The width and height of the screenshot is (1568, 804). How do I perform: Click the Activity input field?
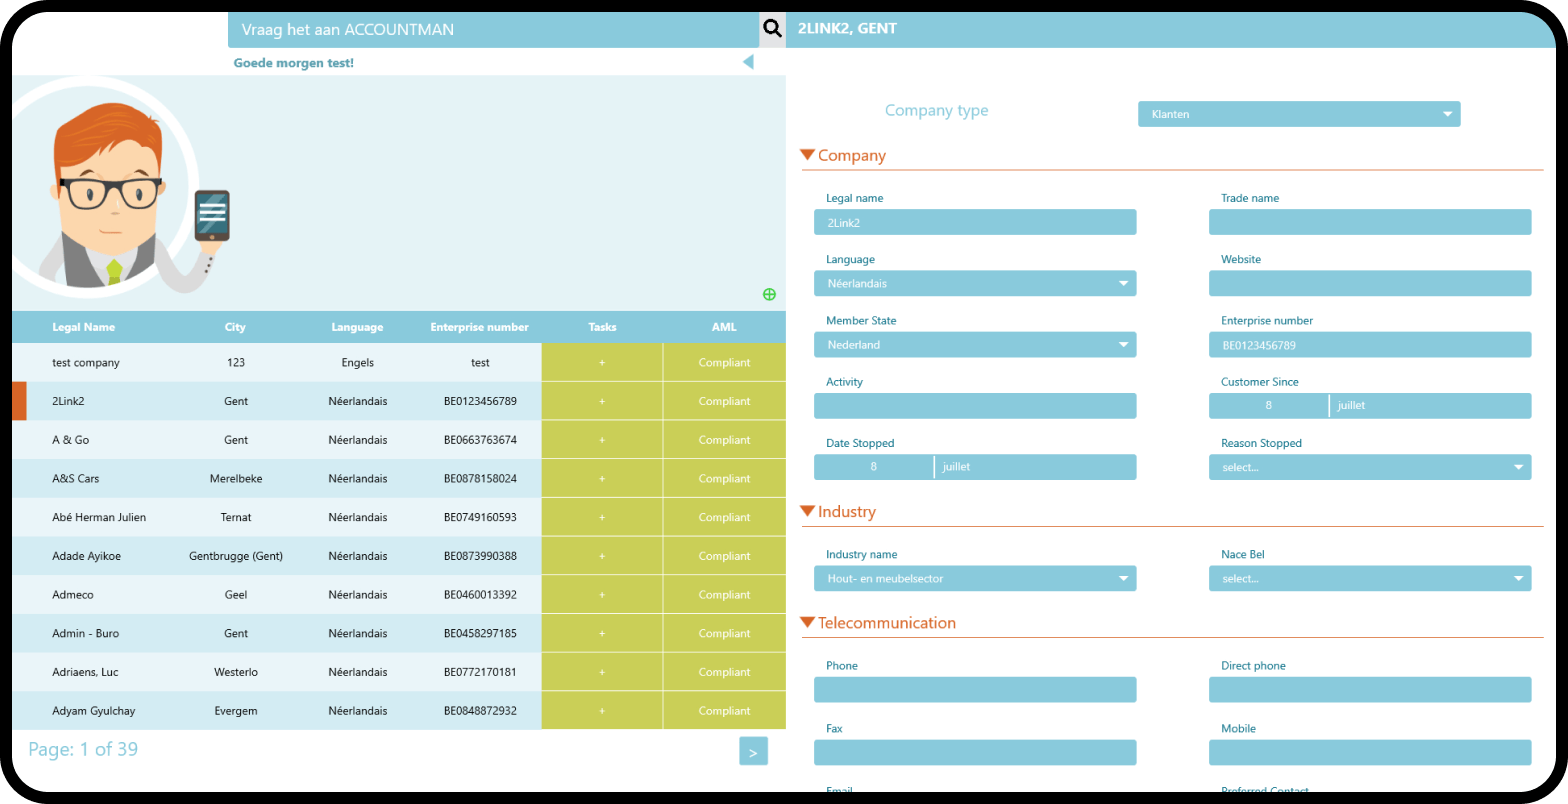pyautogui.click(x=975, y=406)
